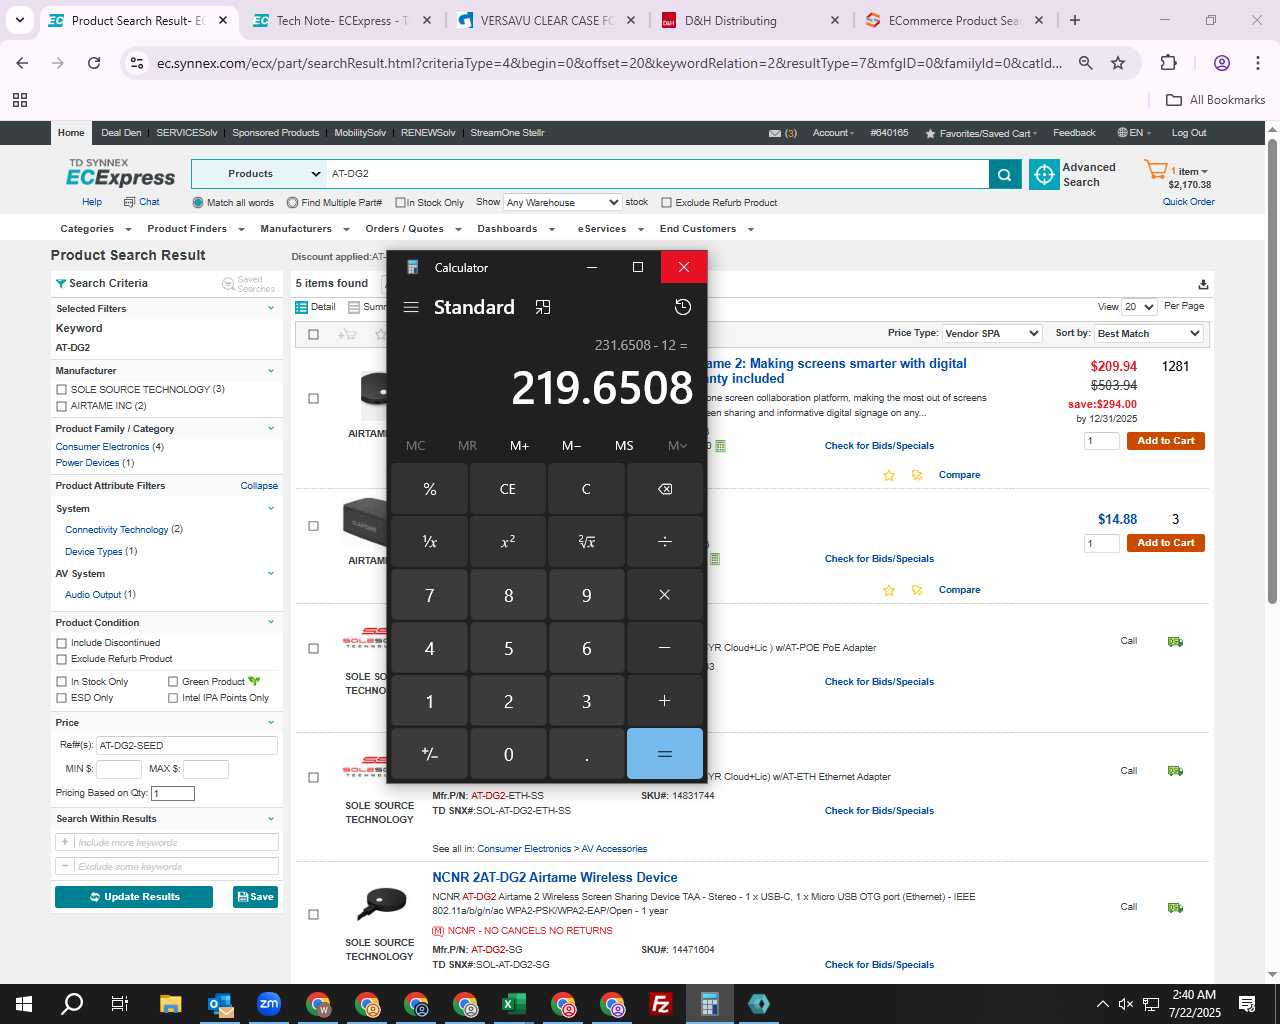1280x1024 pixels.
Task: Click the MIN $ price input field
Action: pos(118,769)
